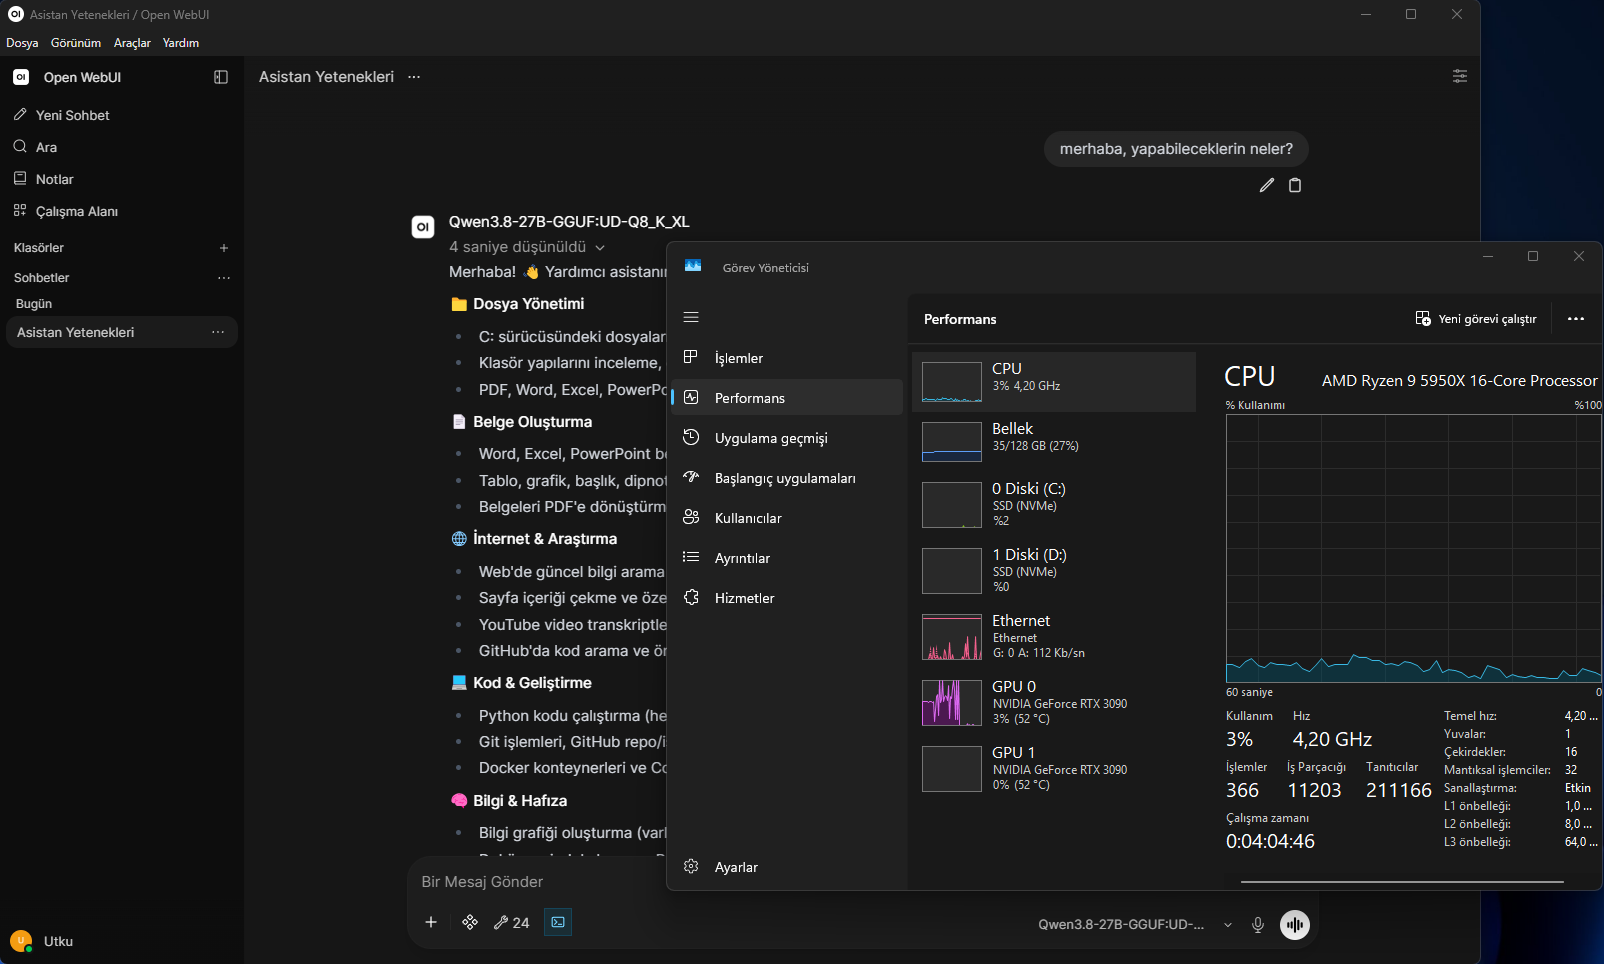The width and height of the screenshot is (1604, 964).
Task: Open options for the Asistan Yetenekleri sidebar chat
Action: pyautogui.click(x=218, y=332)
